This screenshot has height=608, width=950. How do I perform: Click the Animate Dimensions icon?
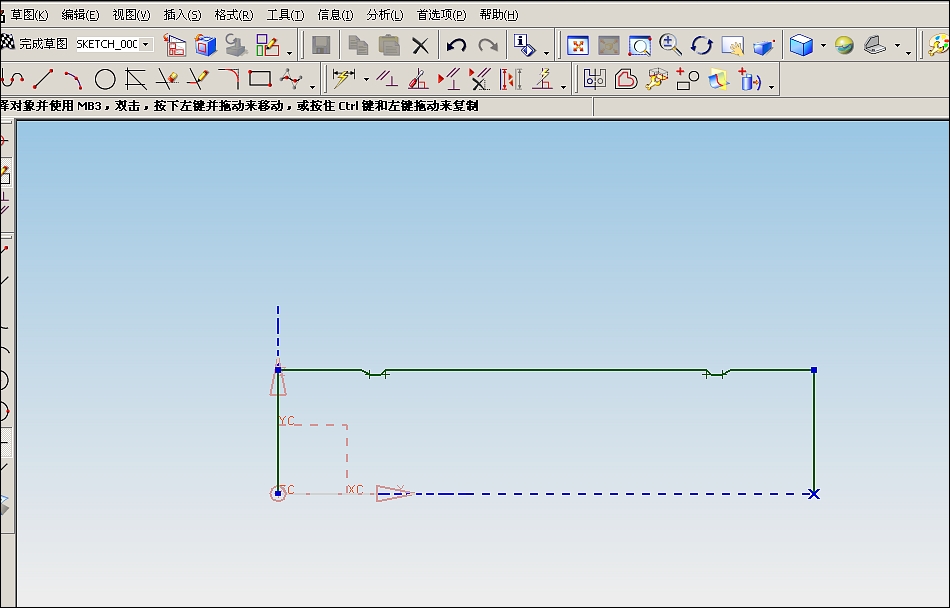pos(511,79)
